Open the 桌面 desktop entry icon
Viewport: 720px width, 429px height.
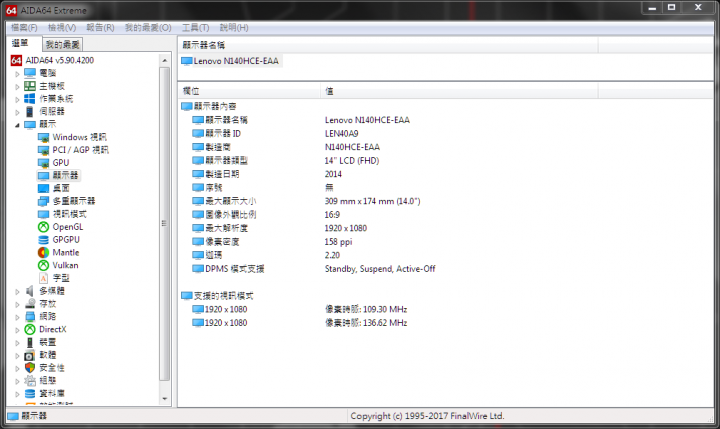(x=43, y=188)
